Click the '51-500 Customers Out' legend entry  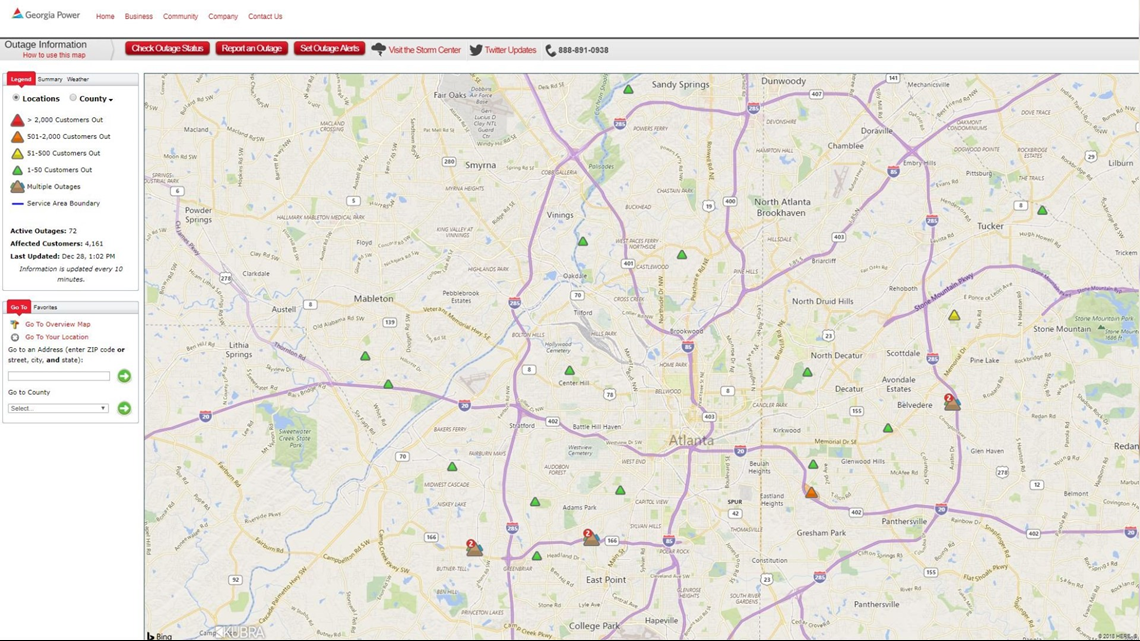pos(55,153)
